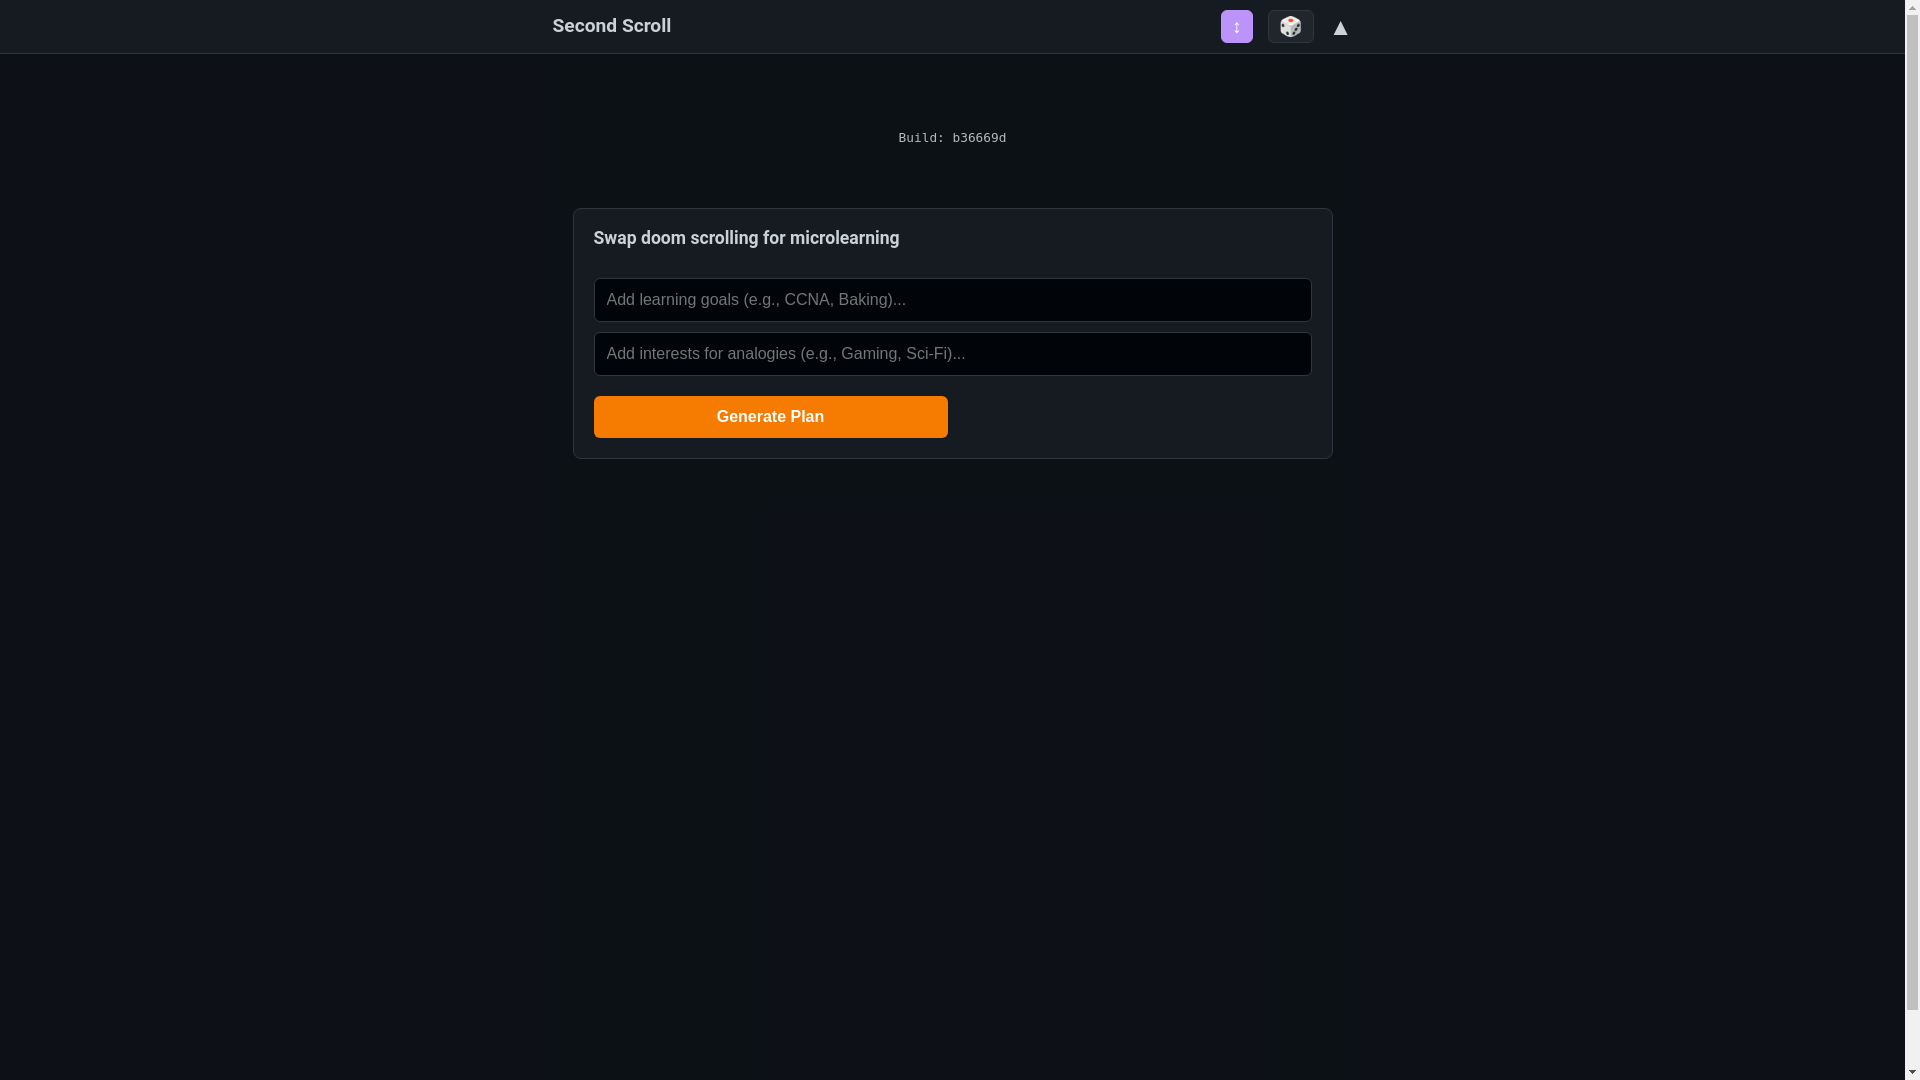1920x1080 pixels.
Task: Click the 'Swap doom scrolling for microlearning' heading
Action: (745, 238)
